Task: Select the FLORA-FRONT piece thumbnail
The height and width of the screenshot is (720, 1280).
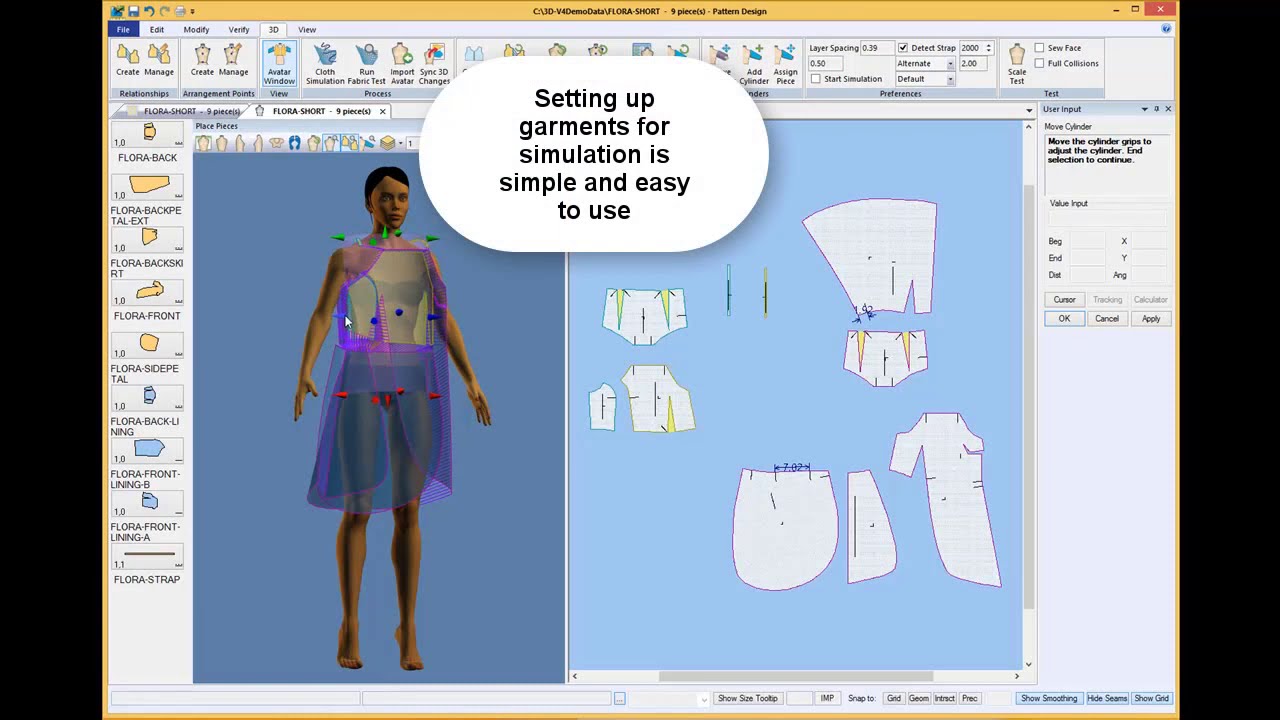Action: [x=149, y=291]
